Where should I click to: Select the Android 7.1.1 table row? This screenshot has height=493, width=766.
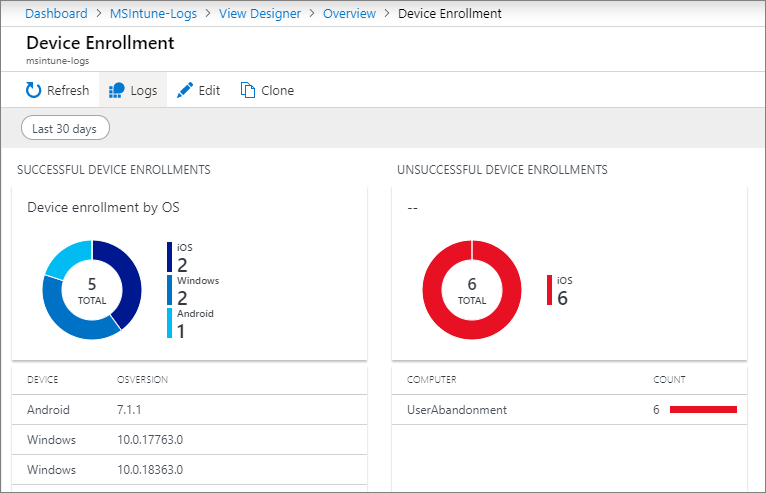(190, 409)
